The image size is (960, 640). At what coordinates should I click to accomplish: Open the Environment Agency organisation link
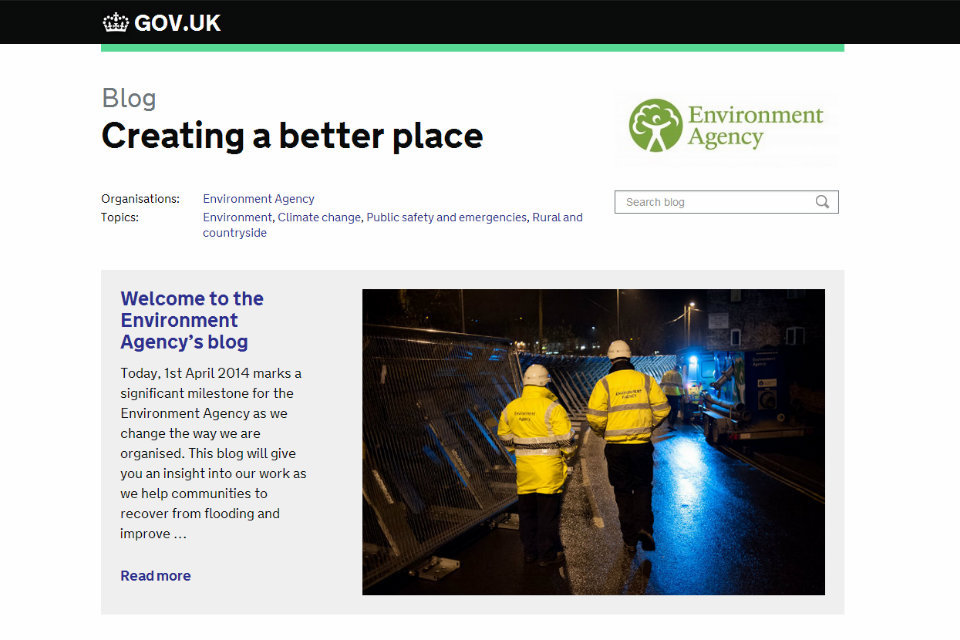coord(258,198)
